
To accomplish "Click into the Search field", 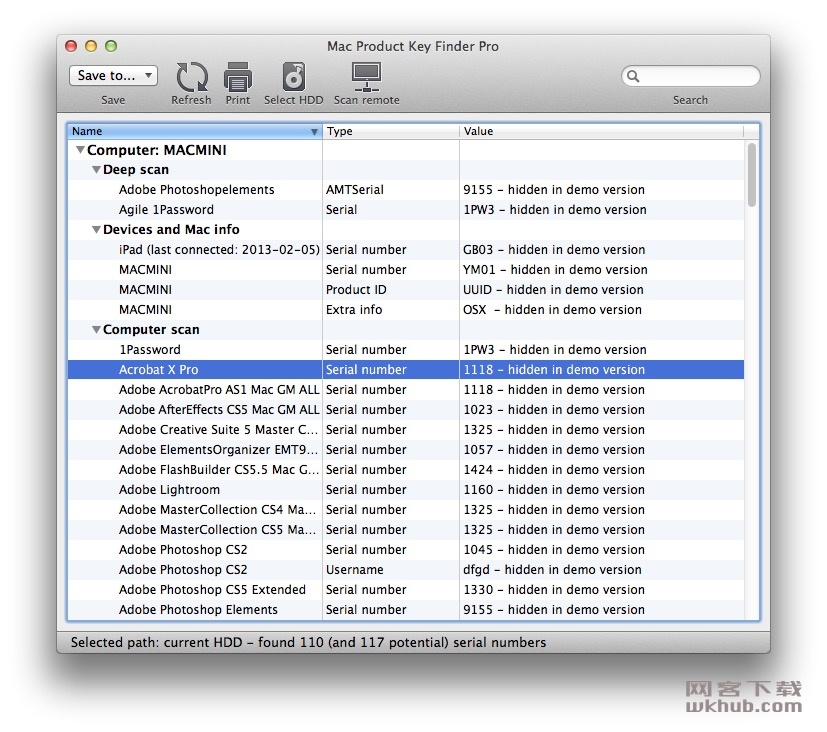I will point(691,76).
